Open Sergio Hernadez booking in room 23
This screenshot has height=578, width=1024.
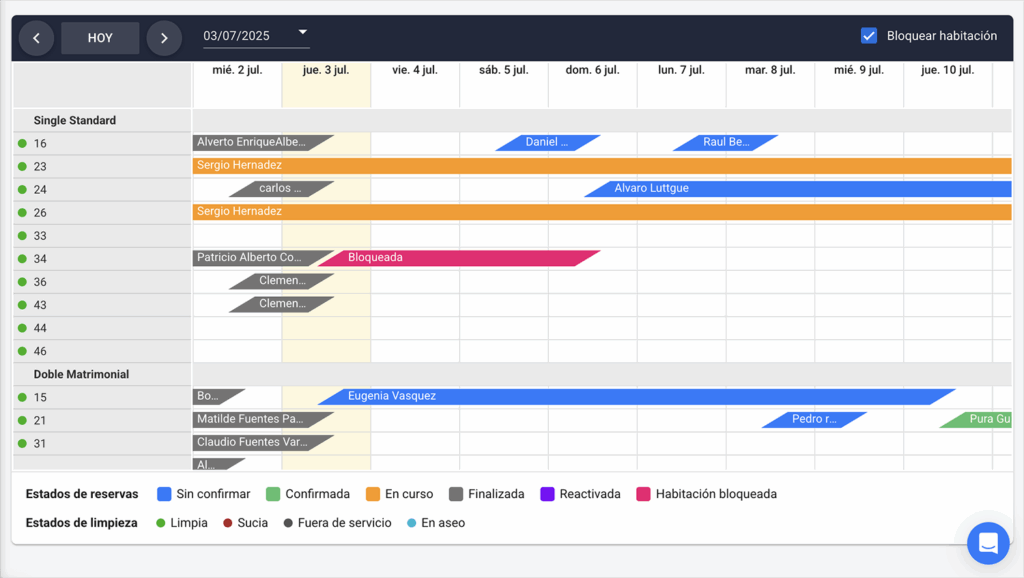pyautogui.click(x=600, y=165)
